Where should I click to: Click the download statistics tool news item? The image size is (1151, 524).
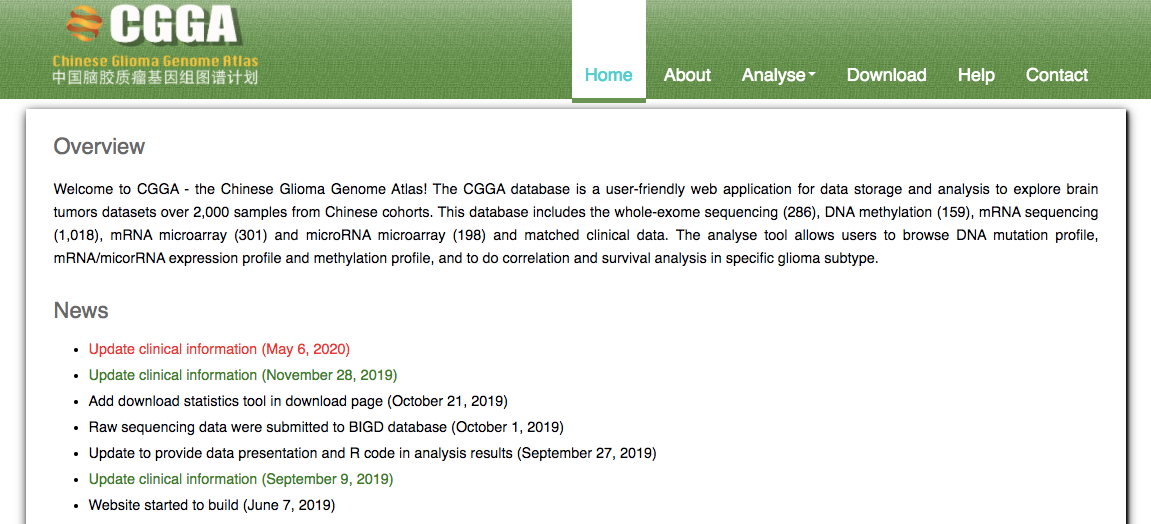[298, 401]
